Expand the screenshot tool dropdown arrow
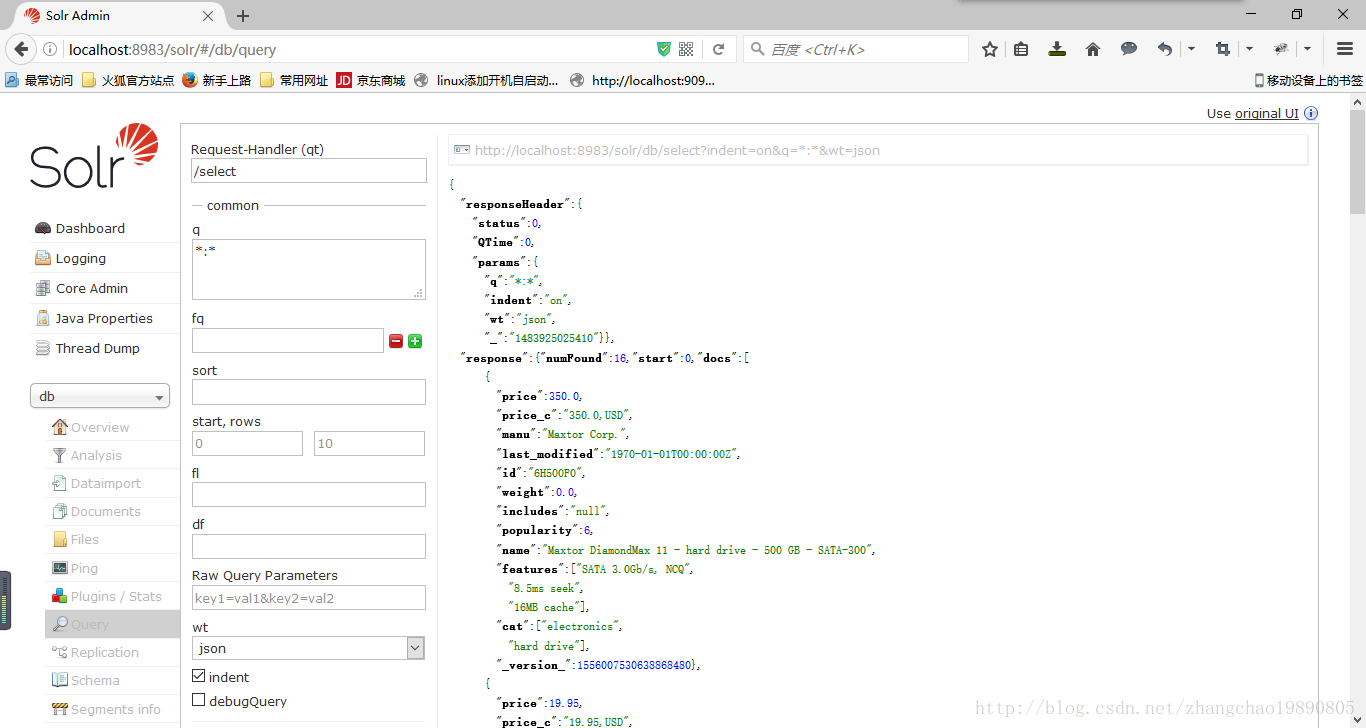The height and width of the screenshot is (728, 1366). 1249,49
